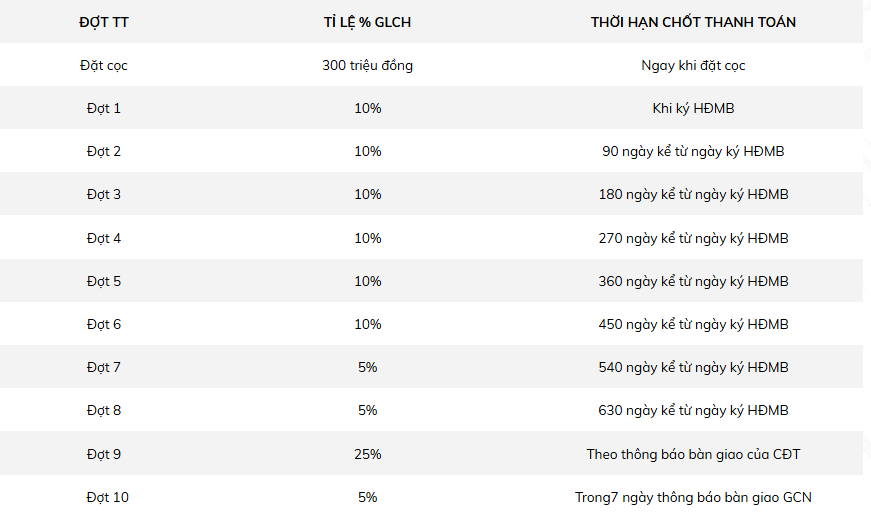Click the "300 triệu đồng" cell
This screenshot has width=871, height=532.
tap(367, 65)
